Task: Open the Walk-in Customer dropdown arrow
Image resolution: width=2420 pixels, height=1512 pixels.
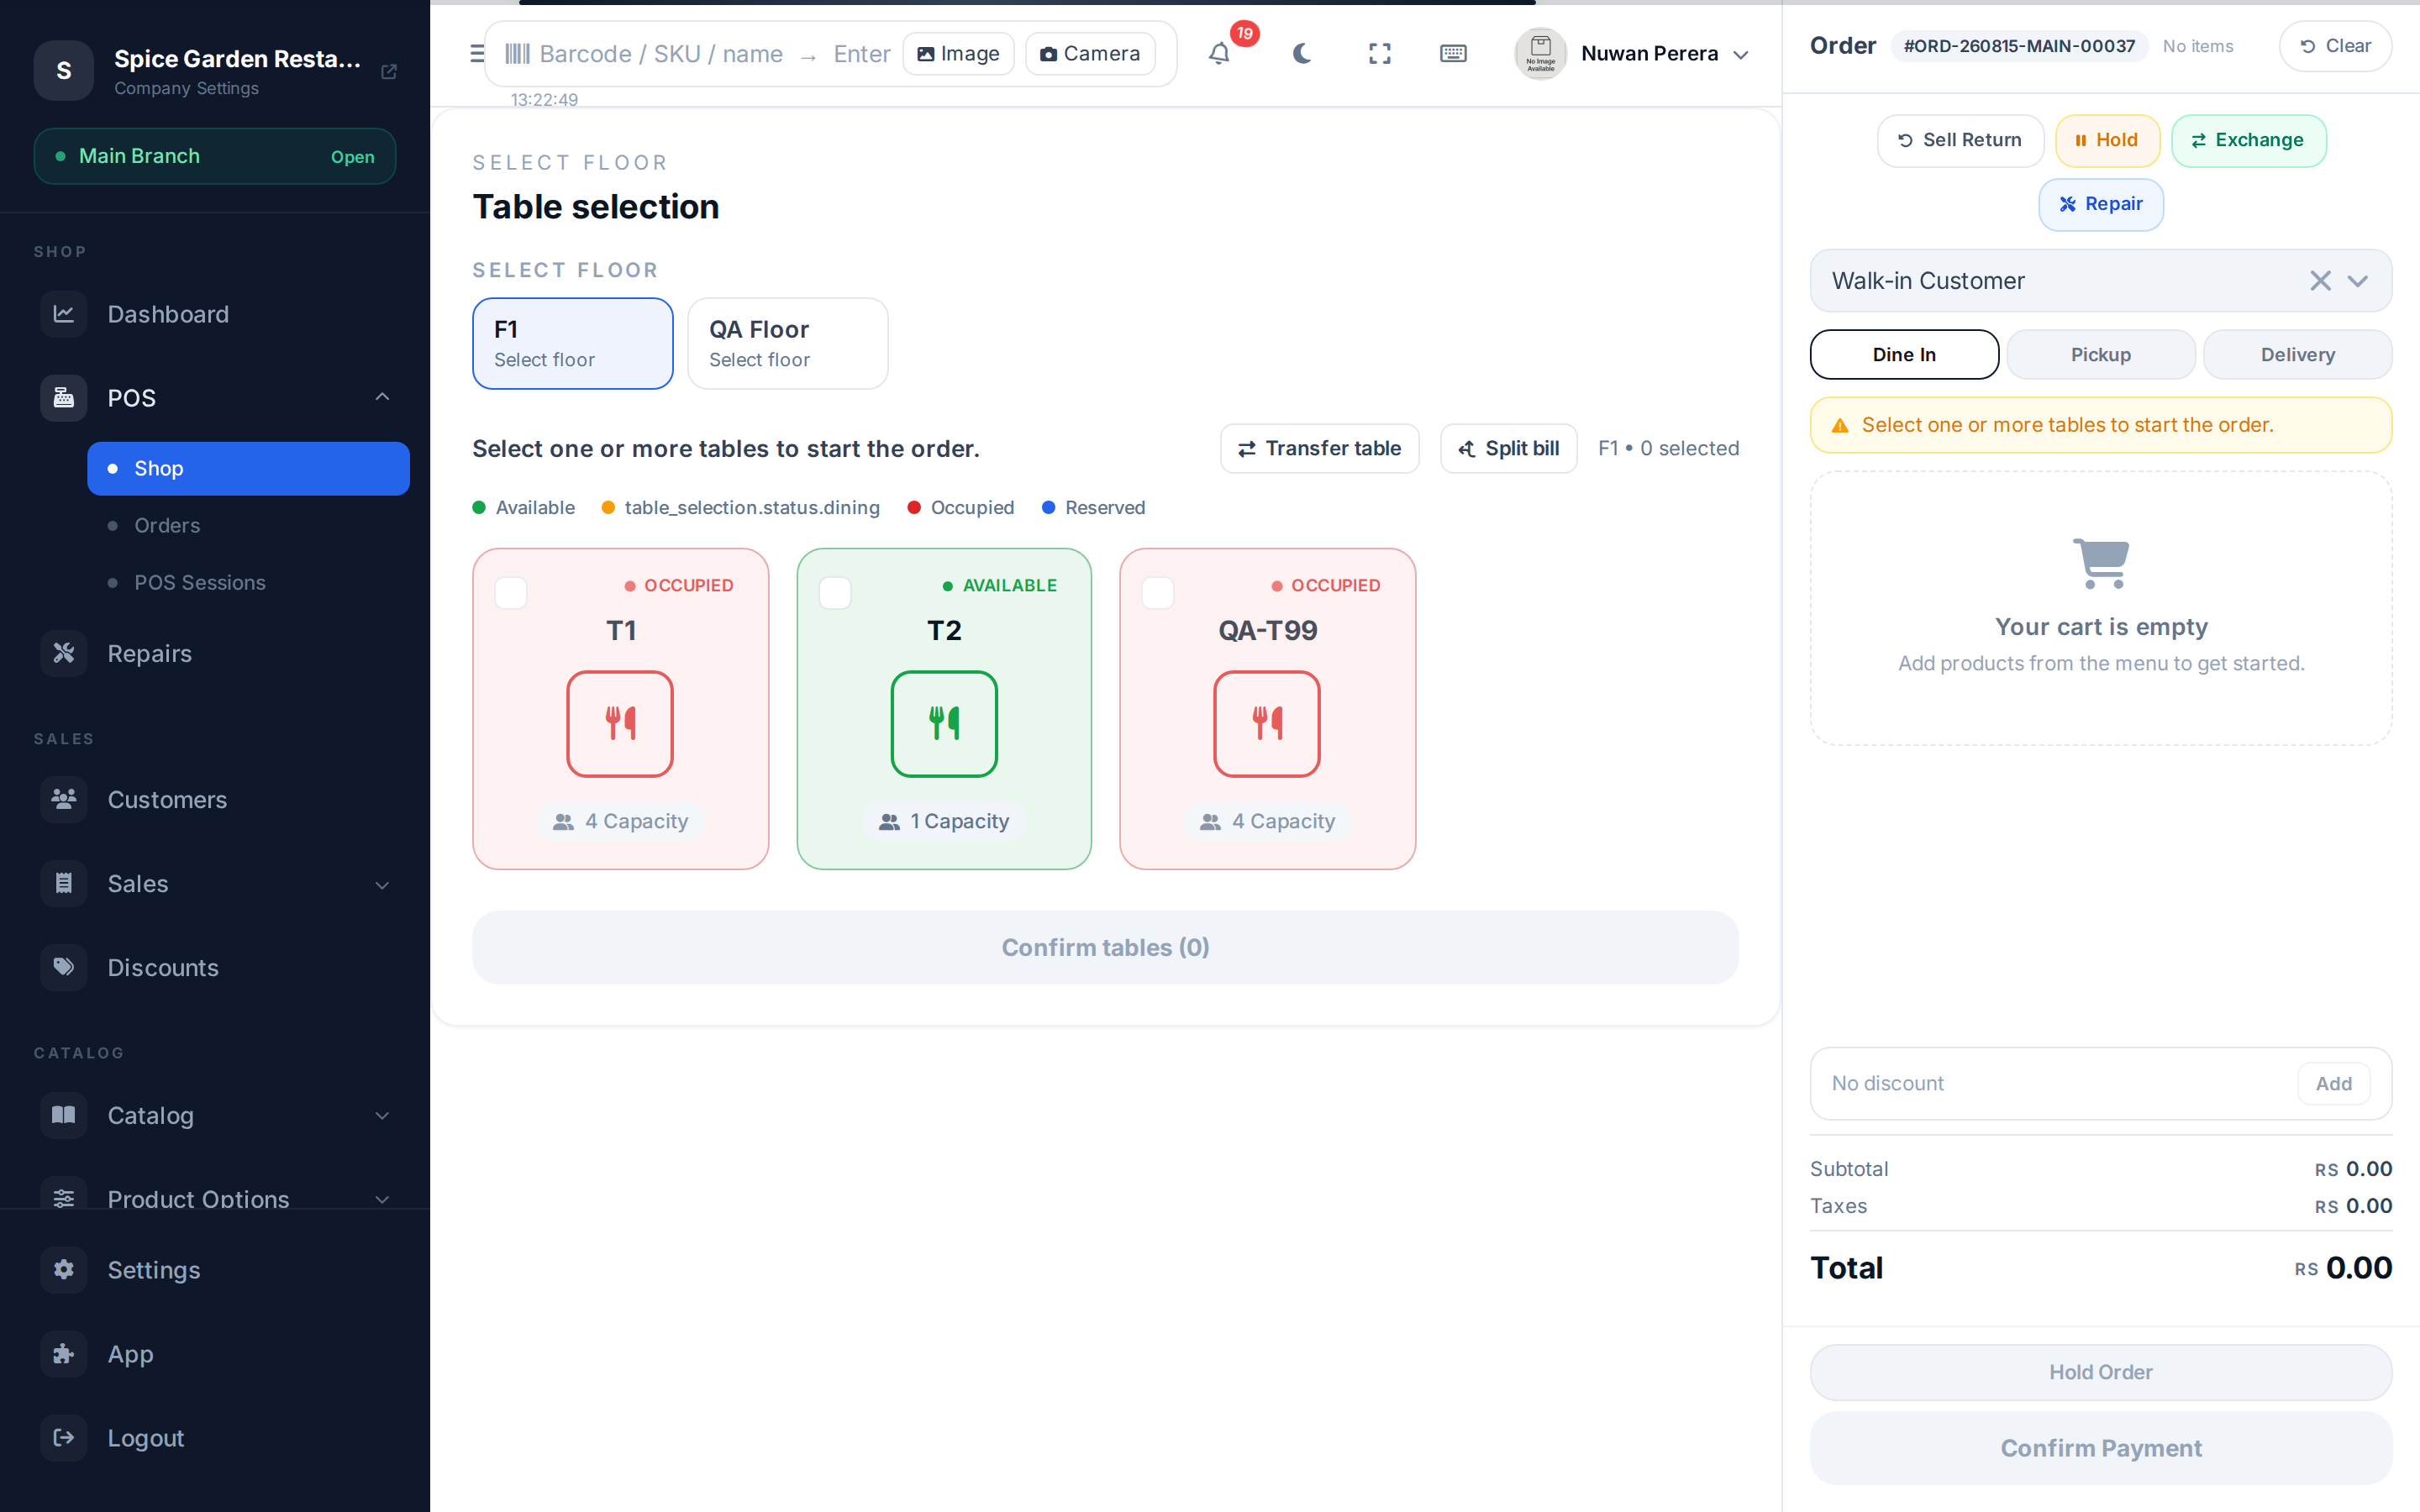Action: pyautogui.click(x=2358, y=281)
